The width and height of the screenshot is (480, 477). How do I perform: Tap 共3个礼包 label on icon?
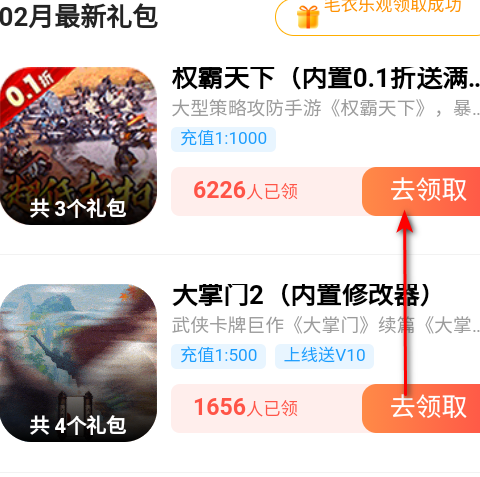pos(78,209)
